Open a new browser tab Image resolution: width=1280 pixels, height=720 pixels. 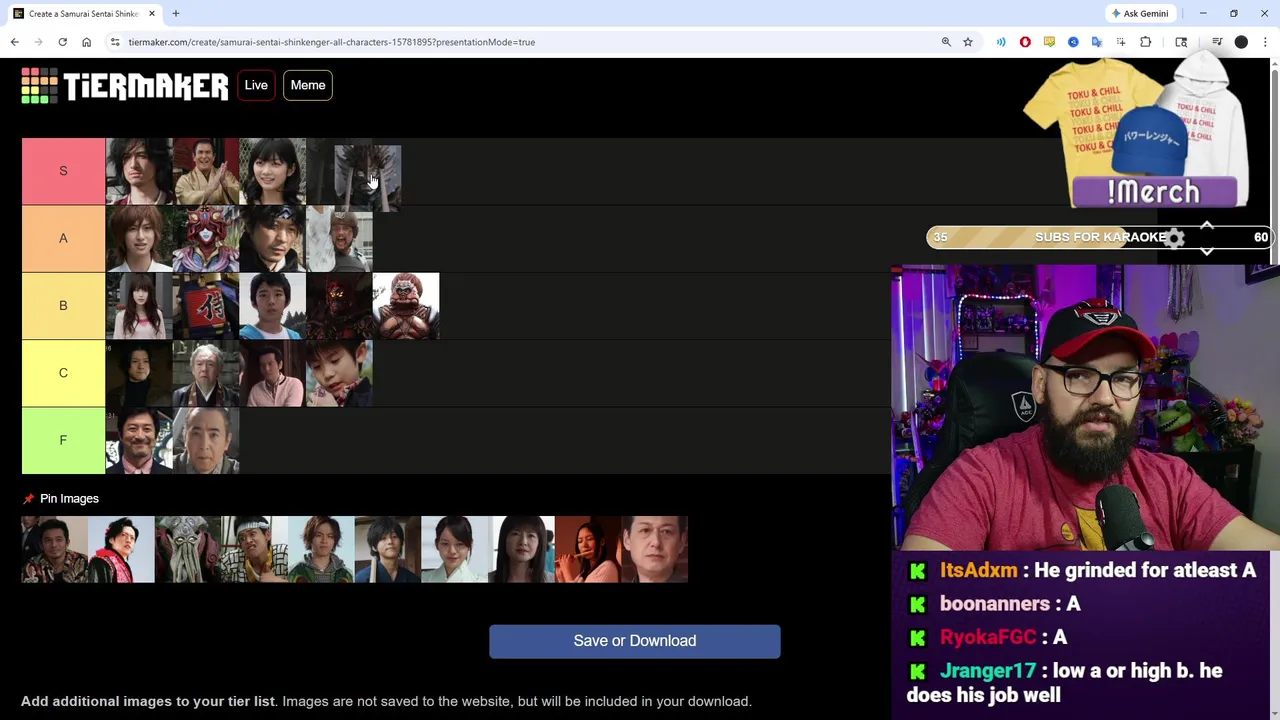pyautogui.click(x=176, y=13)
